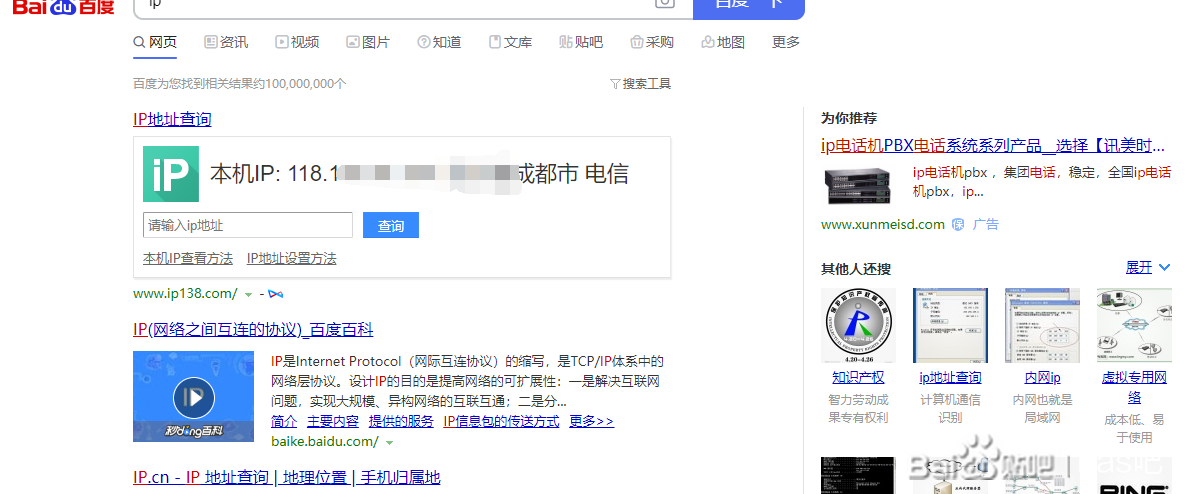The height and width of the screenshot is (494, 1188).
Task: Open the ip地址查询 related link
Action: (x=950, y=377)
